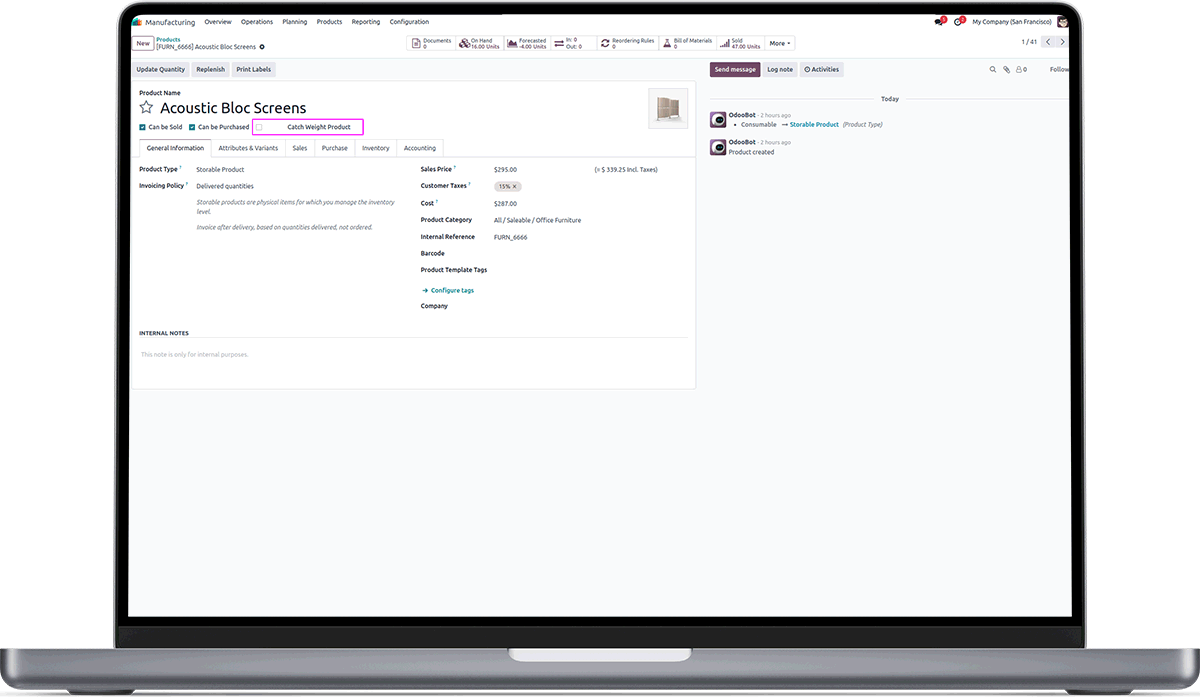Viewport: 1200px width, 697px height.
Task: Click the Update Quantity button
Action: pos(161,70)
